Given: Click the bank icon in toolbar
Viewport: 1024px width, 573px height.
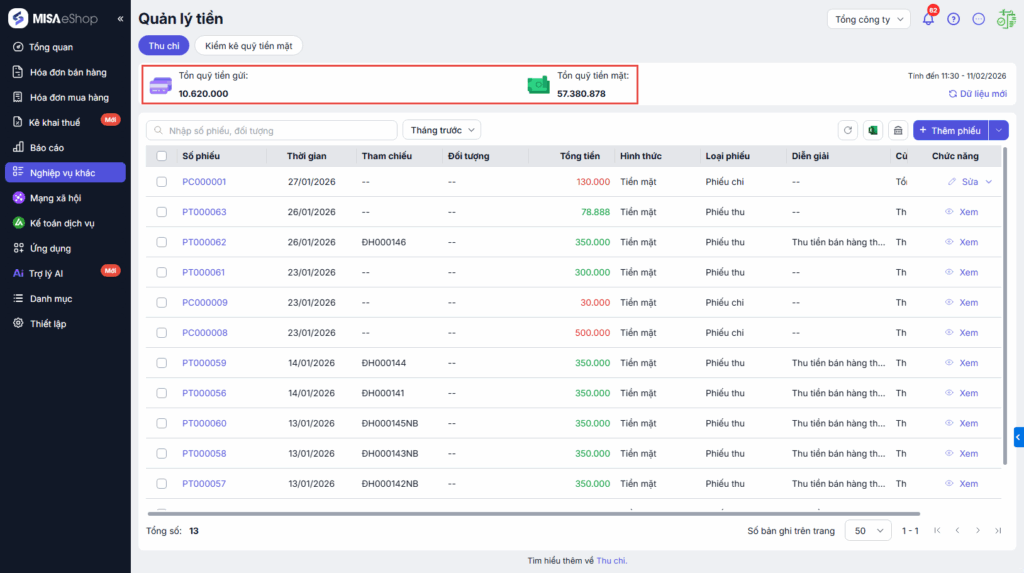Looking at the screenshot, I should pyautogui.click(x=897, y=130).
